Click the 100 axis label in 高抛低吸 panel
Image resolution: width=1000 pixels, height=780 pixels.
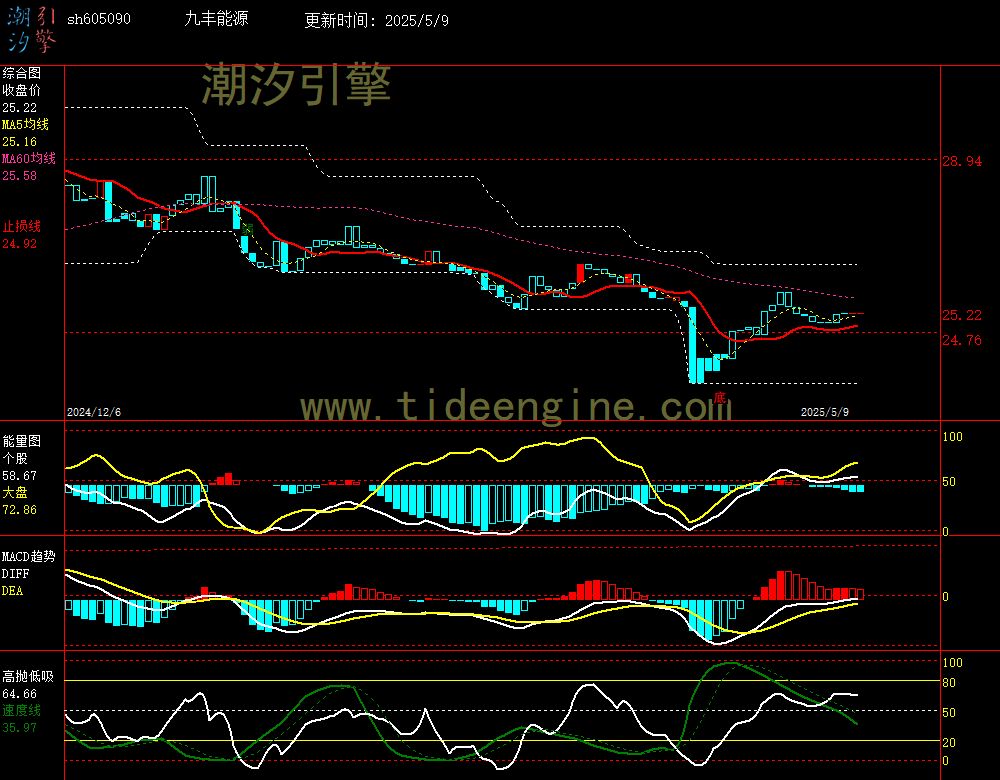(x=952, y=663)
